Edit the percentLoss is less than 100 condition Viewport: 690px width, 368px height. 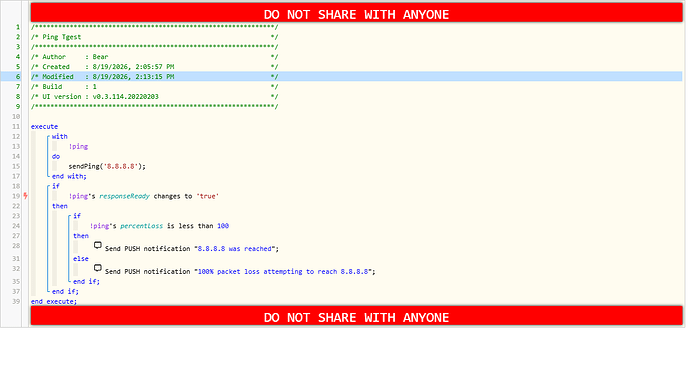159,226
